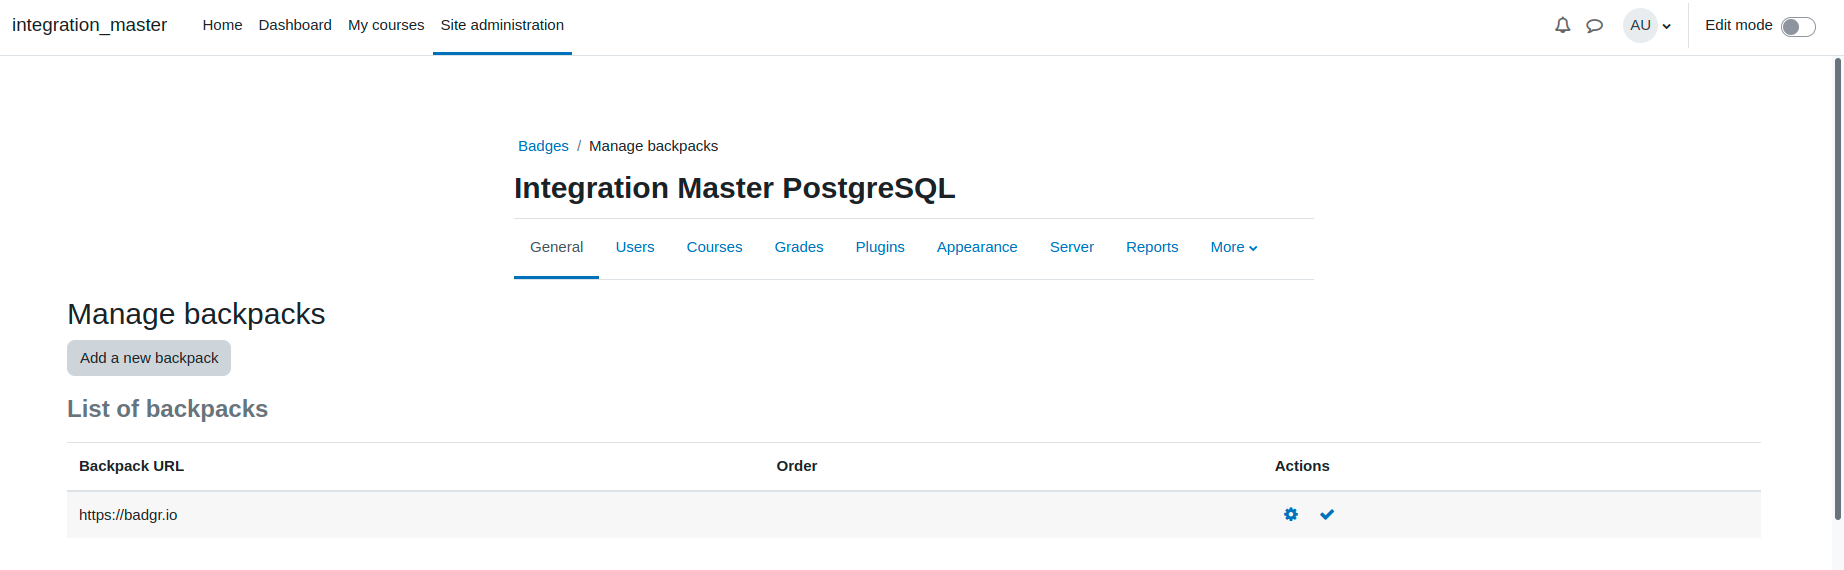Click the integration_master site name

(x=89, y=25)
